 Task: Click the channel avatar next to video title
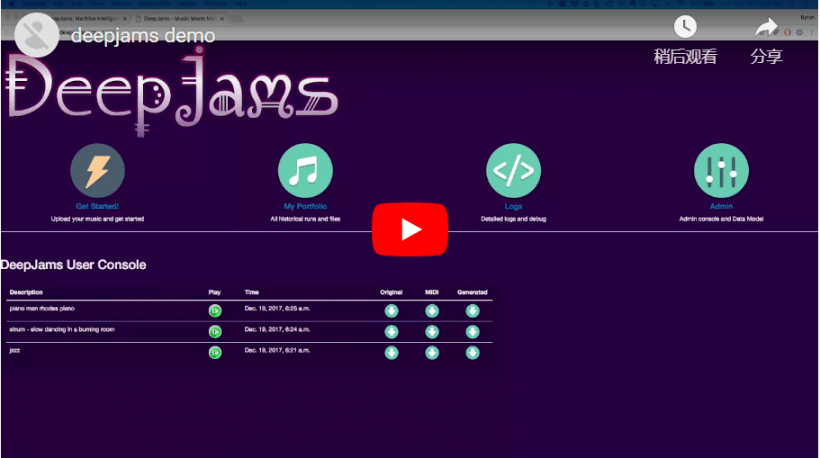click(37, 35)
